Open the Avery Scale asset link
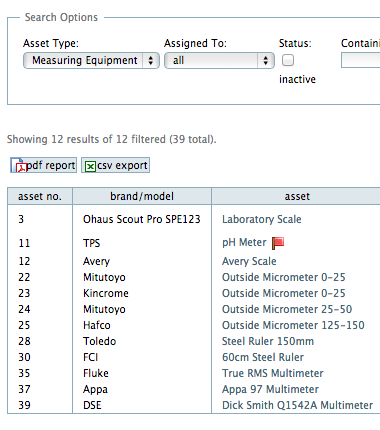The height and width of the screenshot is (430, 380). pyautogui.click(x=249, y=261)
